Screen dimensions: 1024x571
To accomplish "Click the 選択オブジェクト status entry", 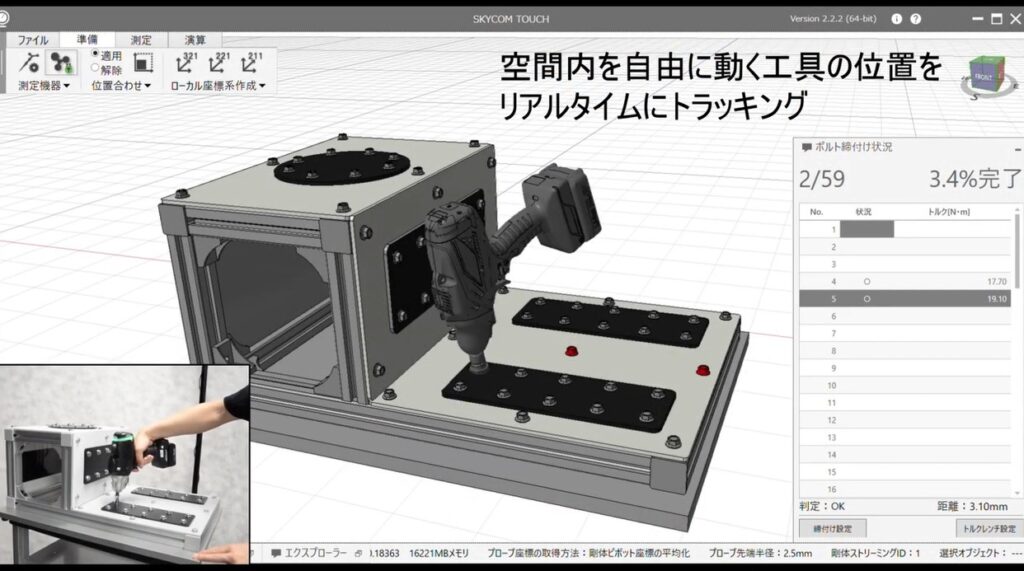I will click(x=980, y=553).
